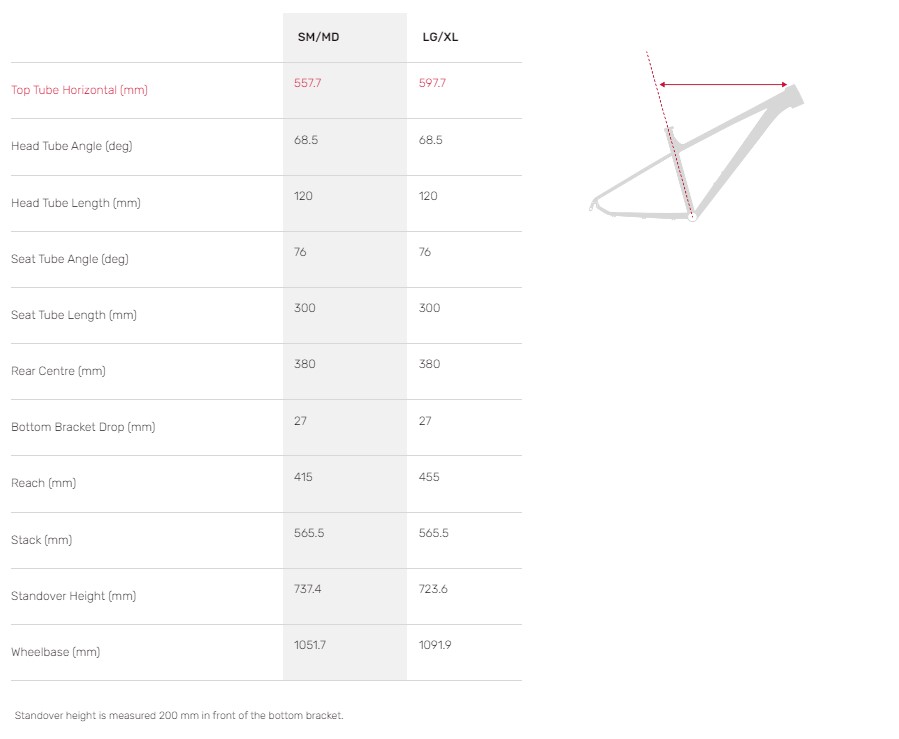899x739 pixels.
Task: Click the Stack row label
Action: pyautogui.click(x=42, y=540)
